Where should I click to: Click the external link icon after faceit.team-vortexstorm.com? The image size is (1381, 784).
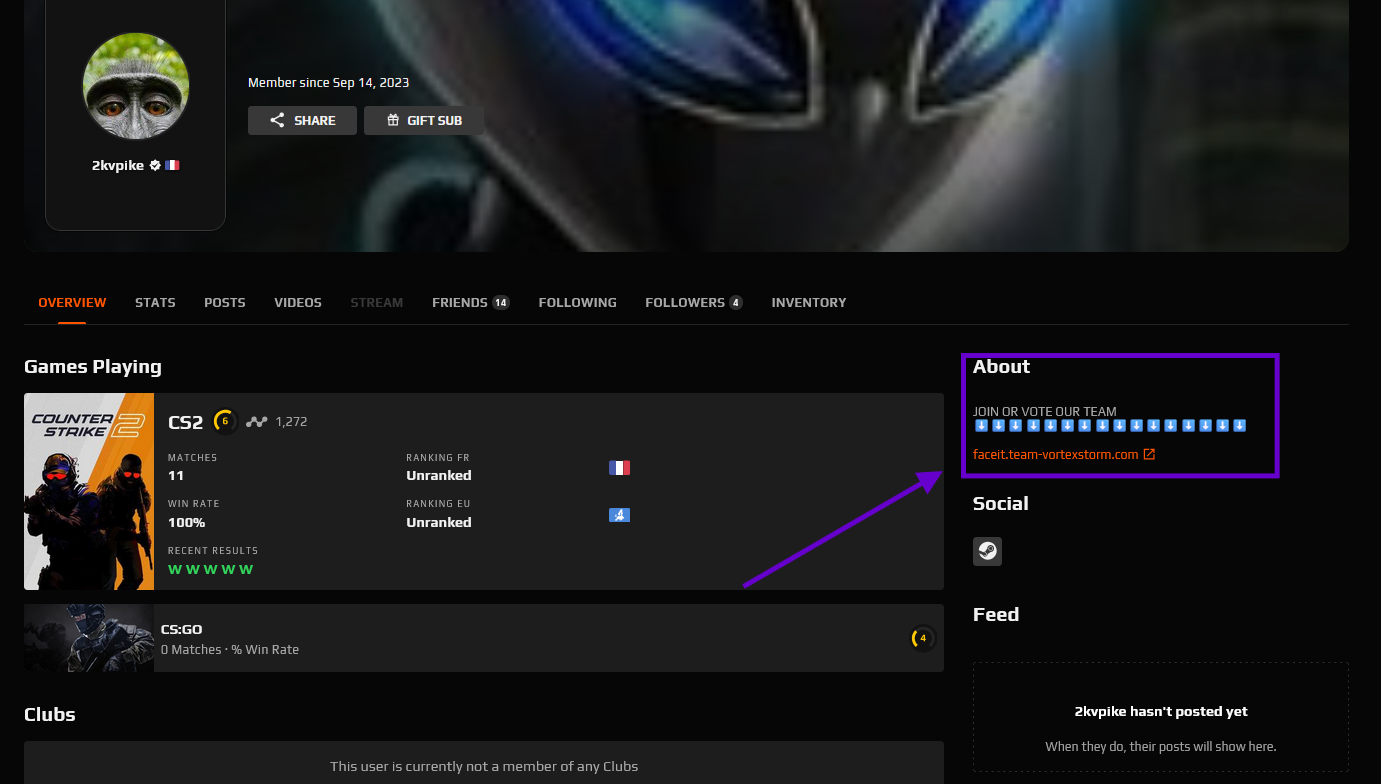pos(1149,455)
